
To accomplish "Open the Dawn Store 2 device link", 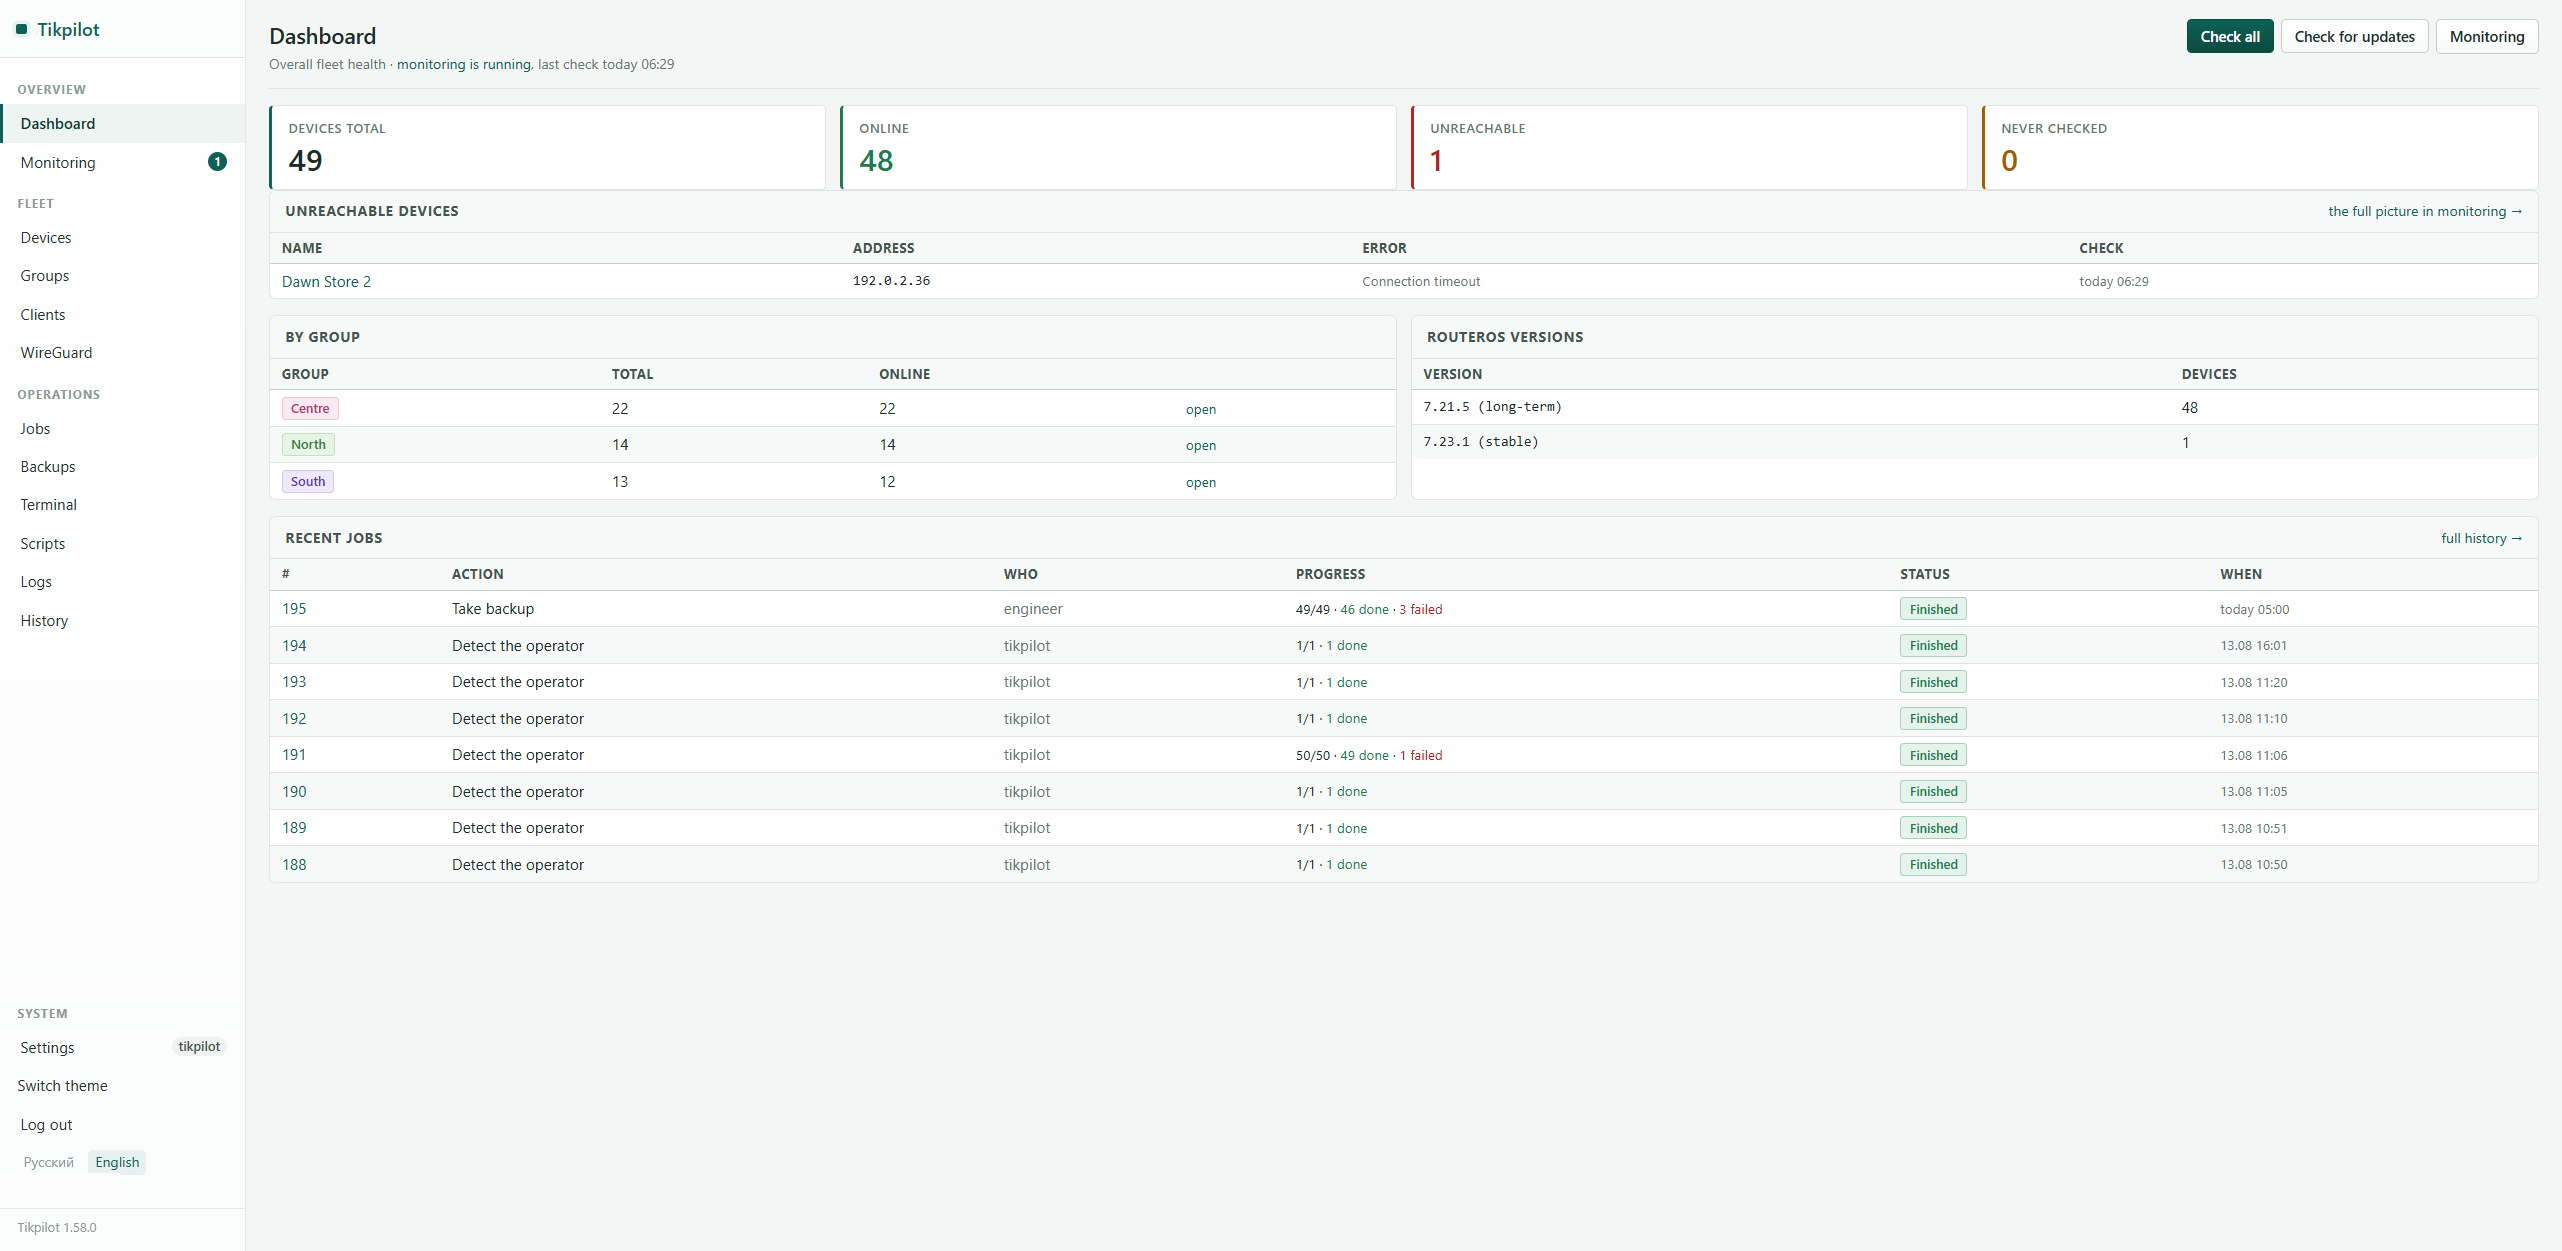I will click(326, 282).
